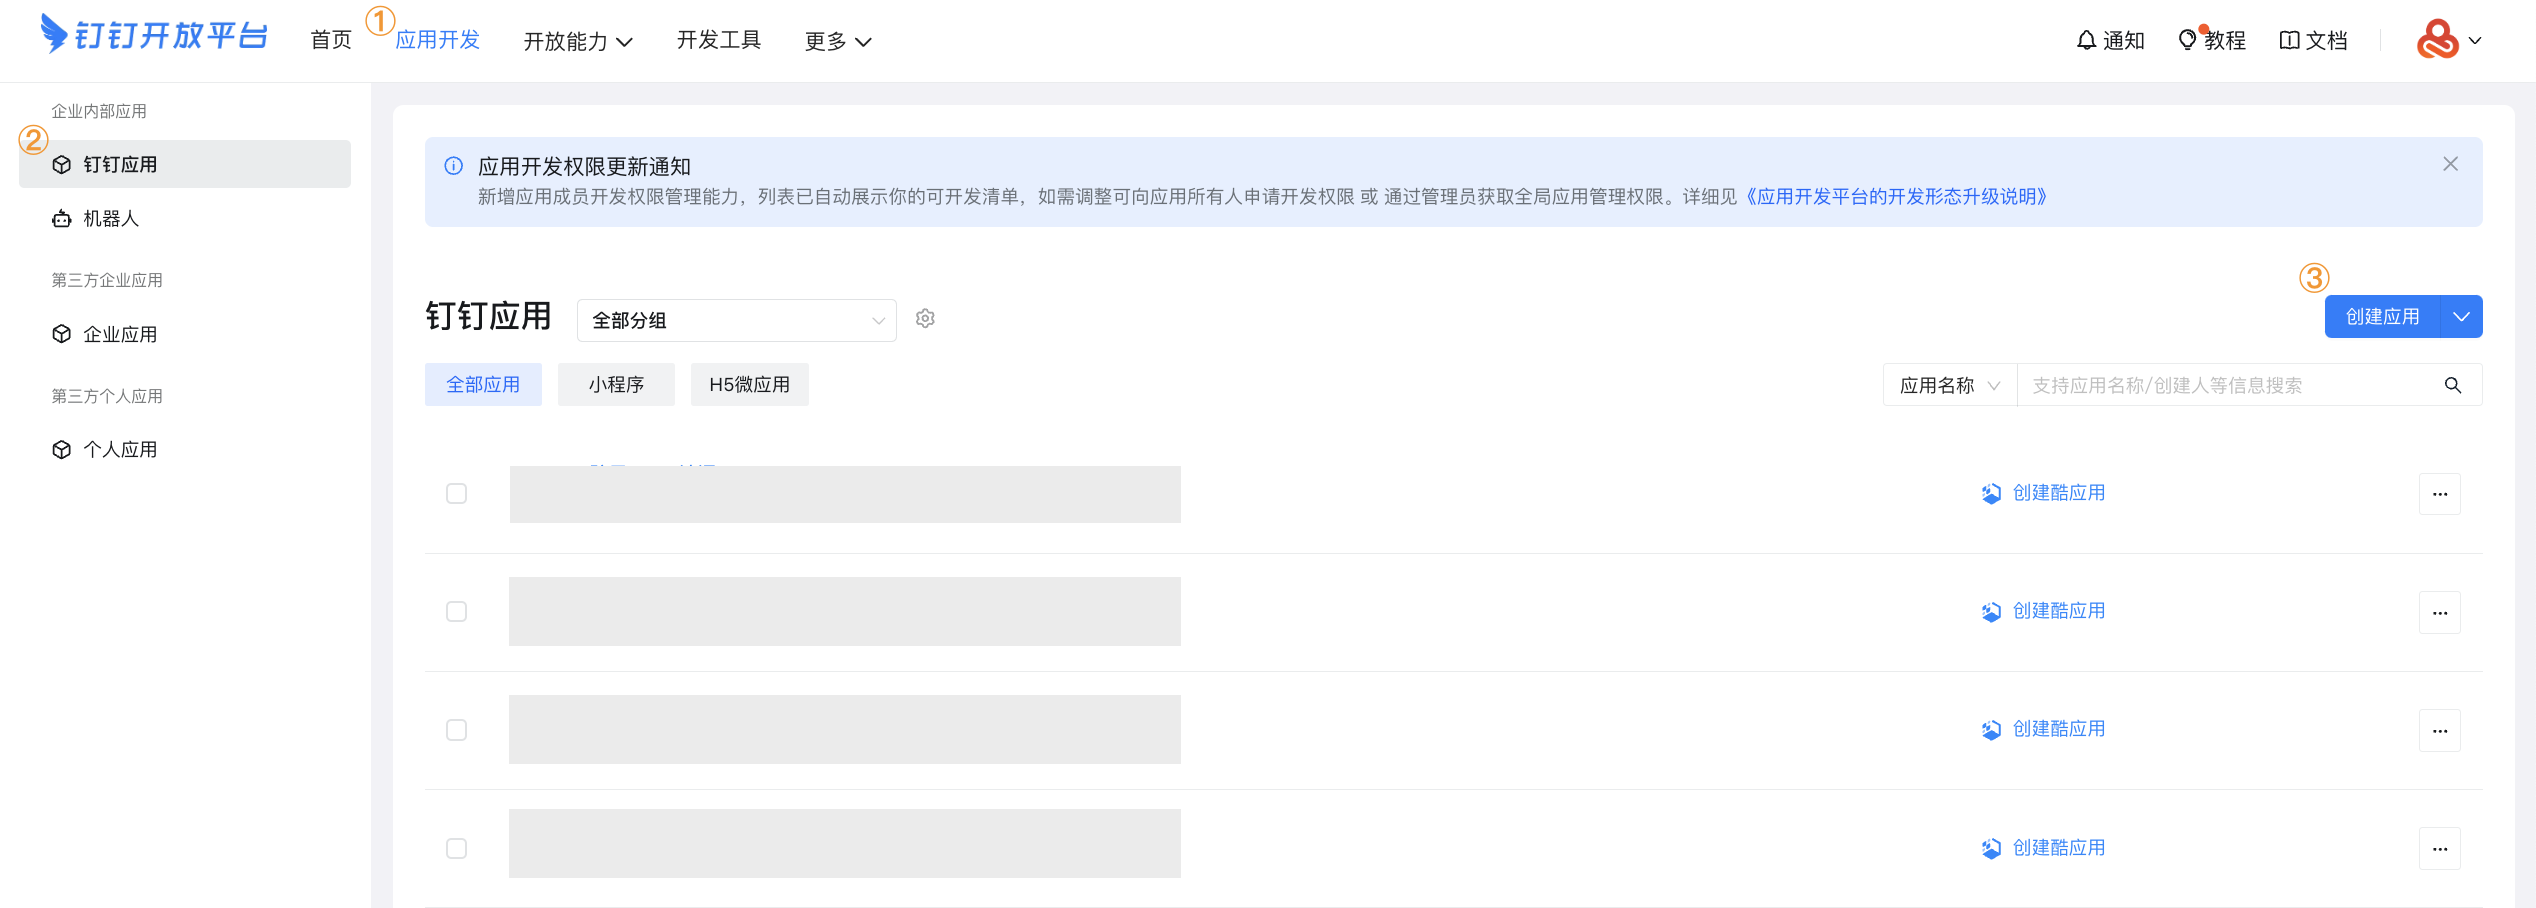Expand the 全部分组 group dropdown

click(x=737, y=320)
